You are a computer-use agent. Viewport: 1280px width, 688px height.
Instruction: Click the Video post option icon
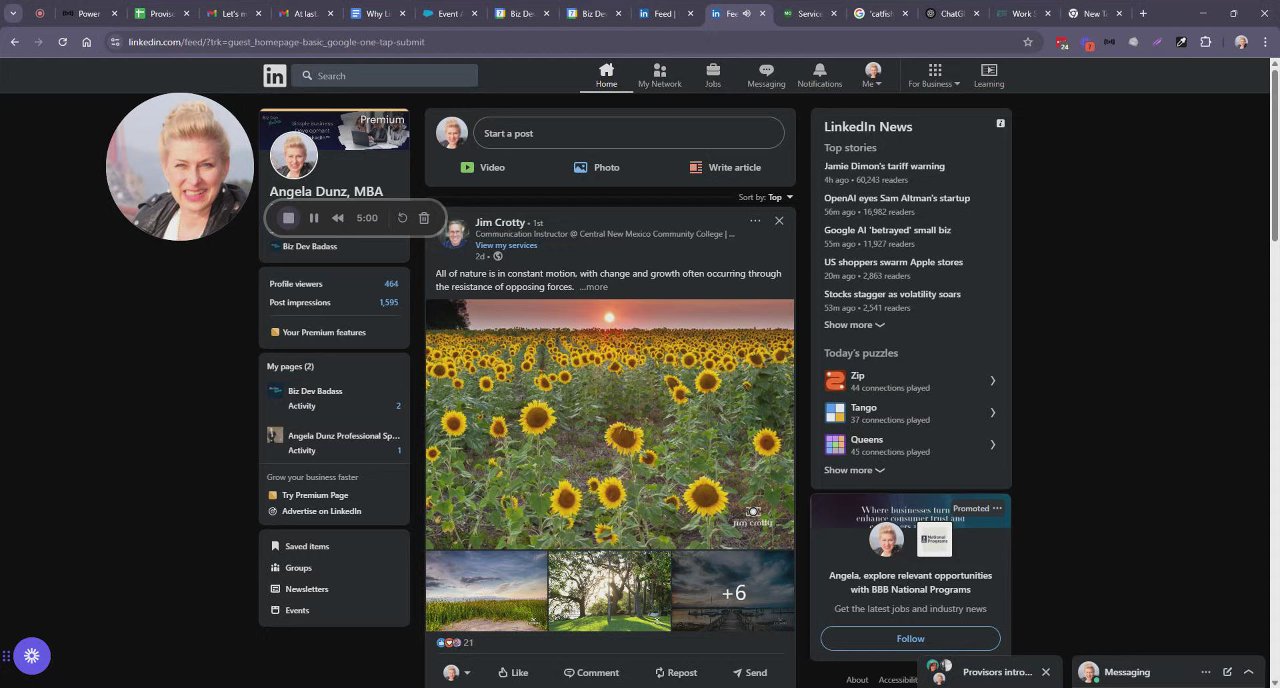pos(467,168)
